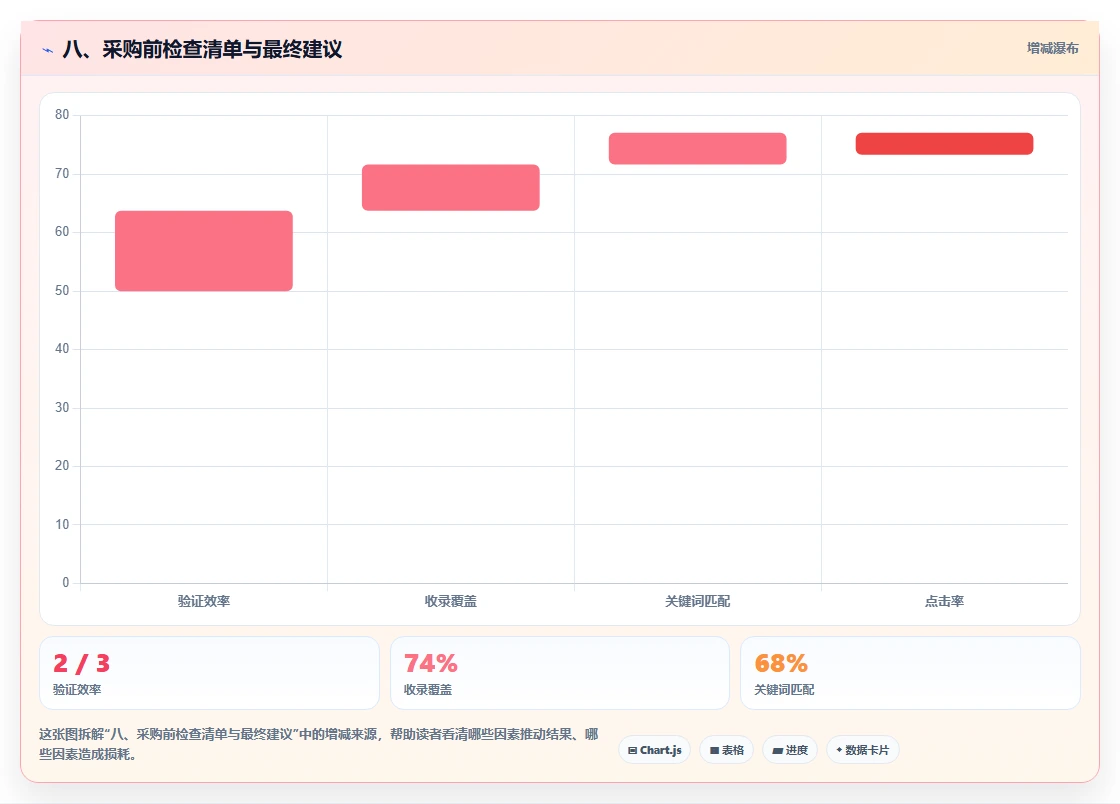Screen dimensions: 1120x804
Task: Select the 验证效率 waterfall bar
Action: pyautogui.click(x=204, y=251)
